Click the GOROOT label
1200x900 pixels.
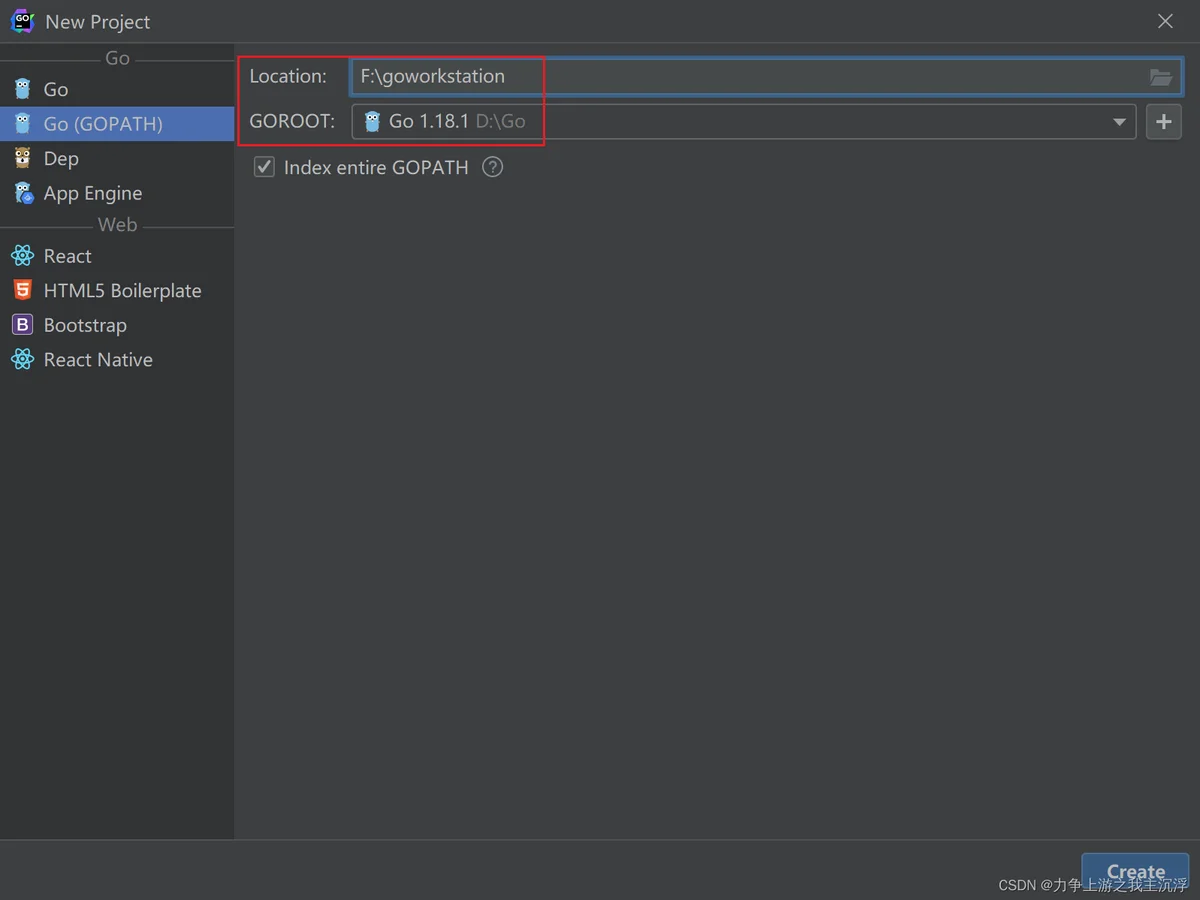coord(292,122)
